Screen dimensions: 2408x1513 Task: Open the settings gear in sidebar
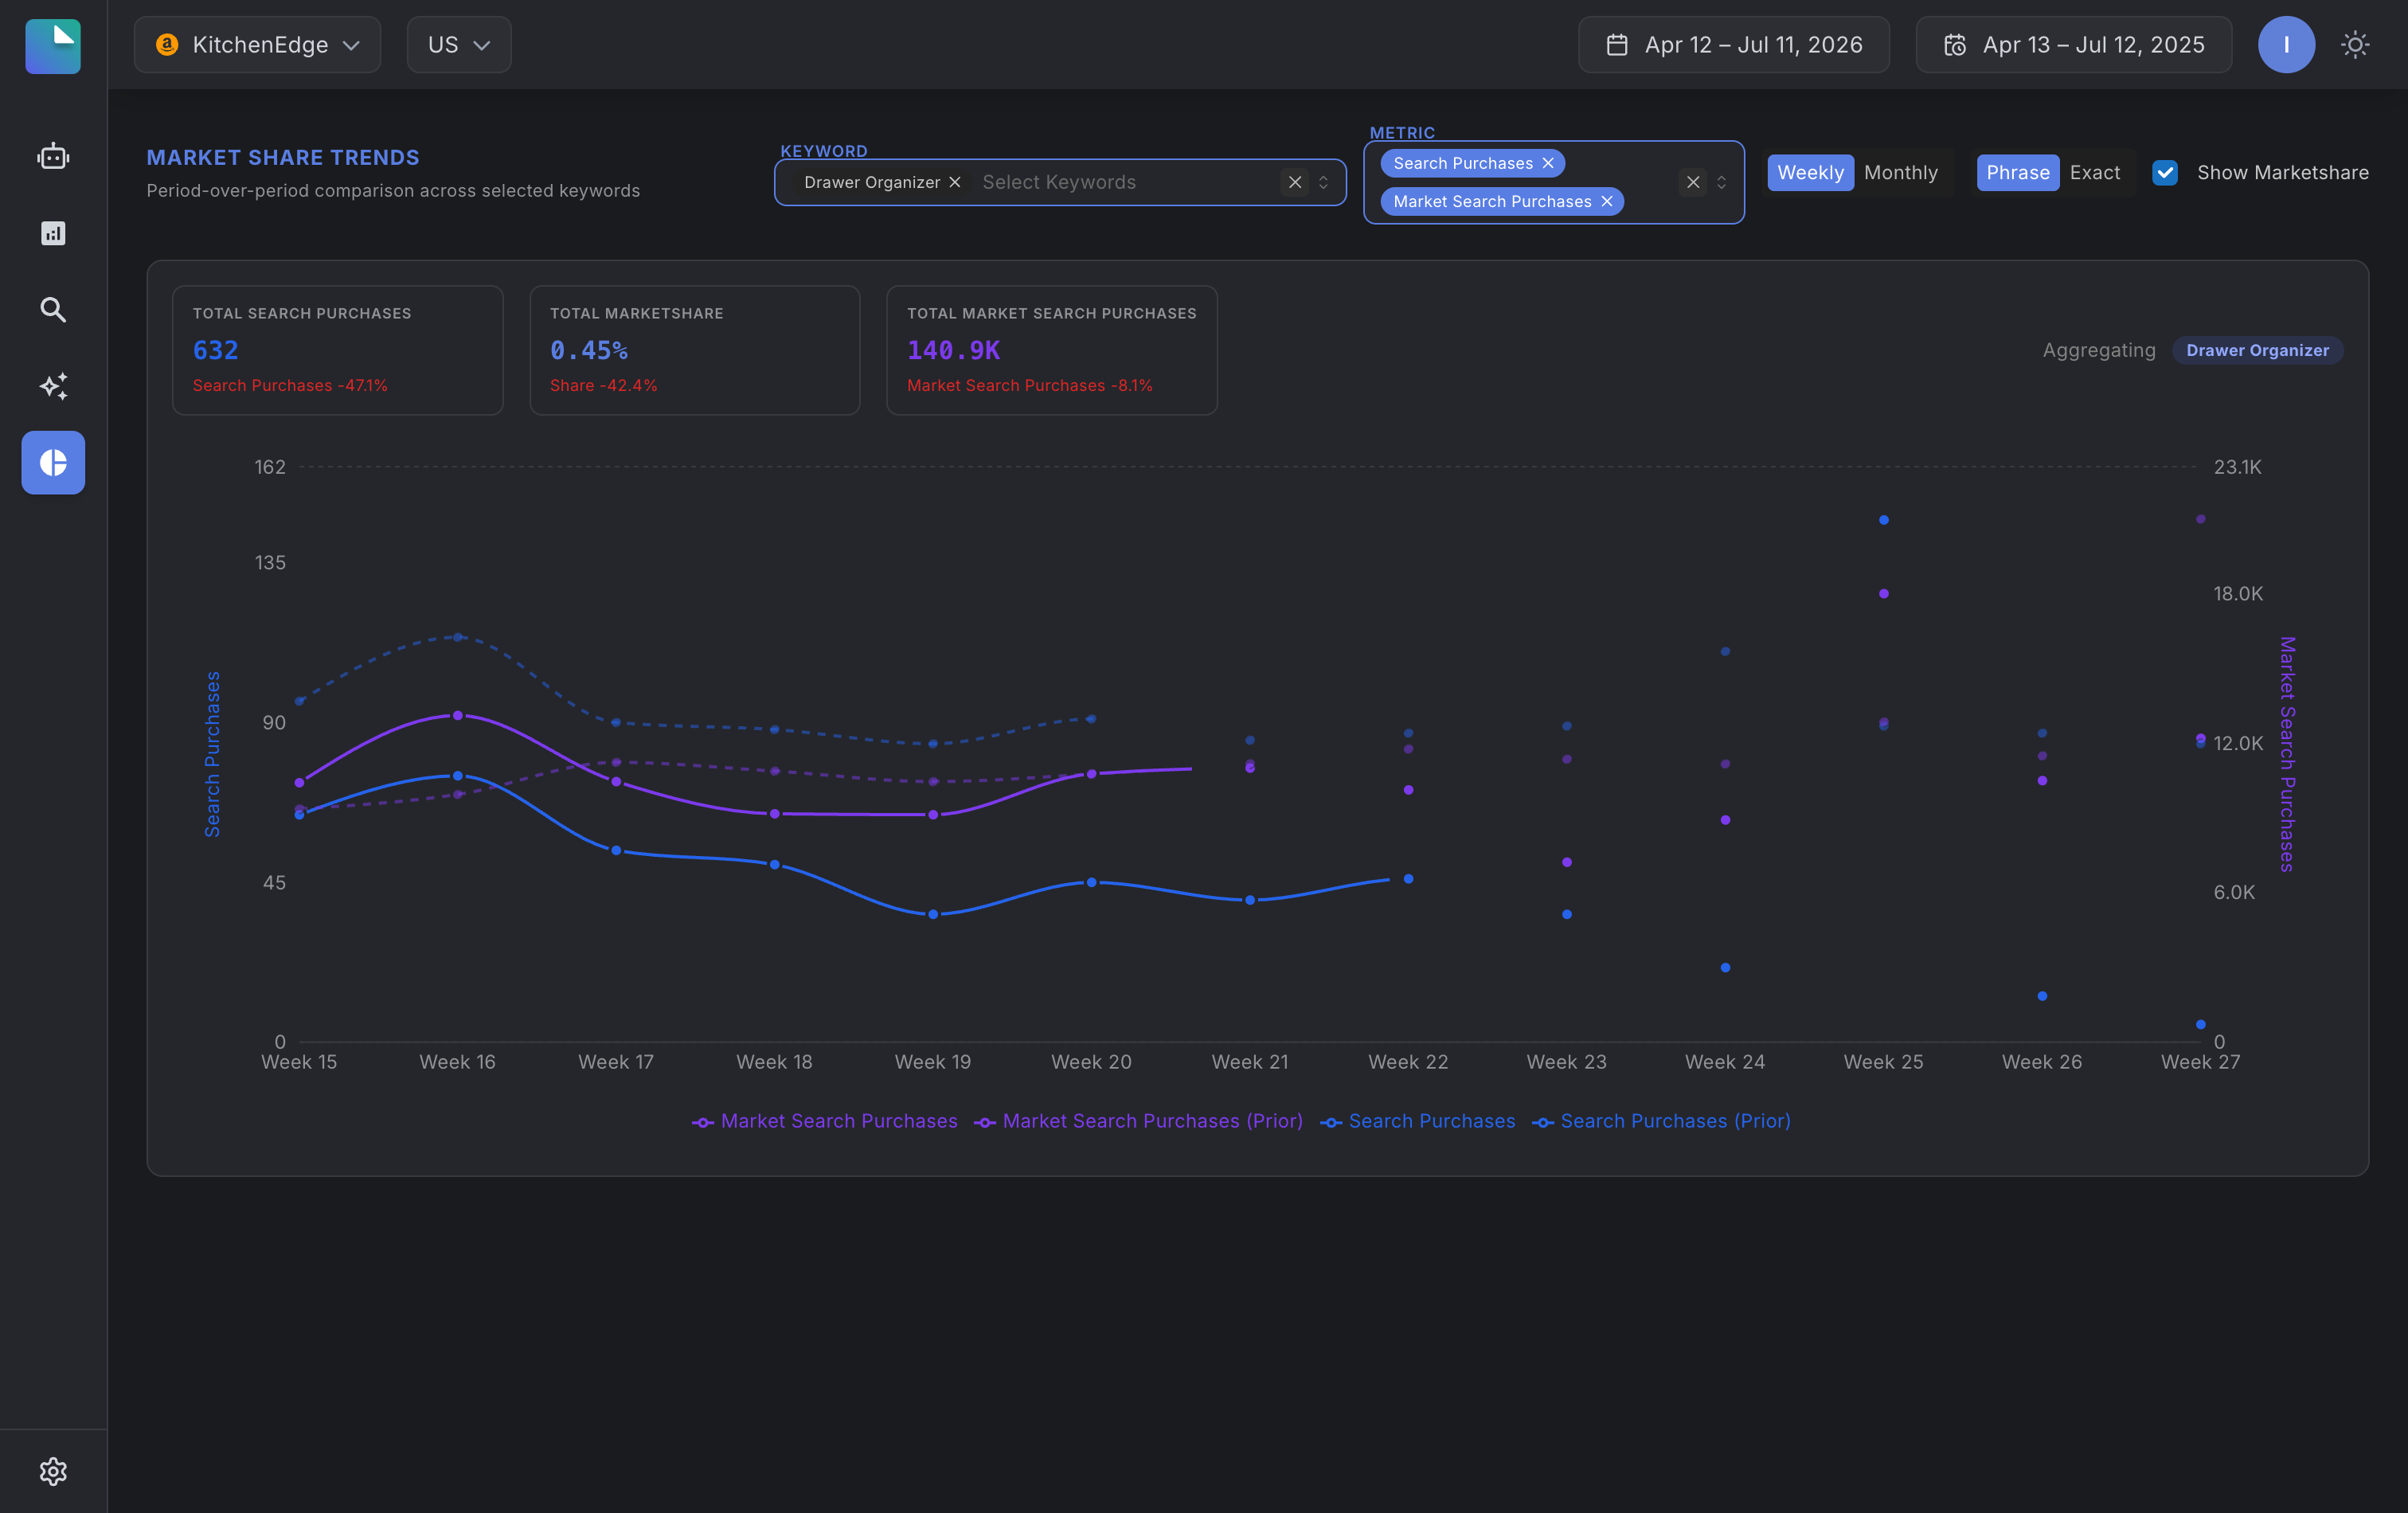[x=53, y=1471]
